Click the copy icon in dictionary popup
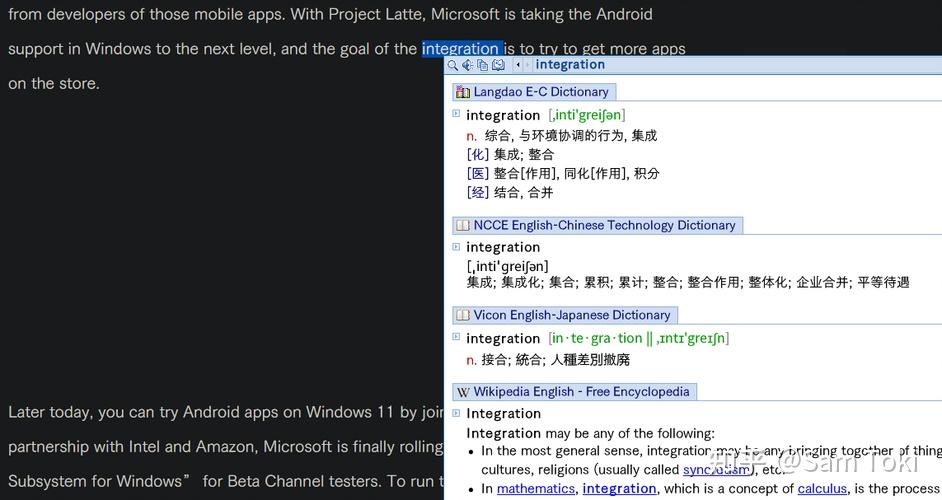 482,65
